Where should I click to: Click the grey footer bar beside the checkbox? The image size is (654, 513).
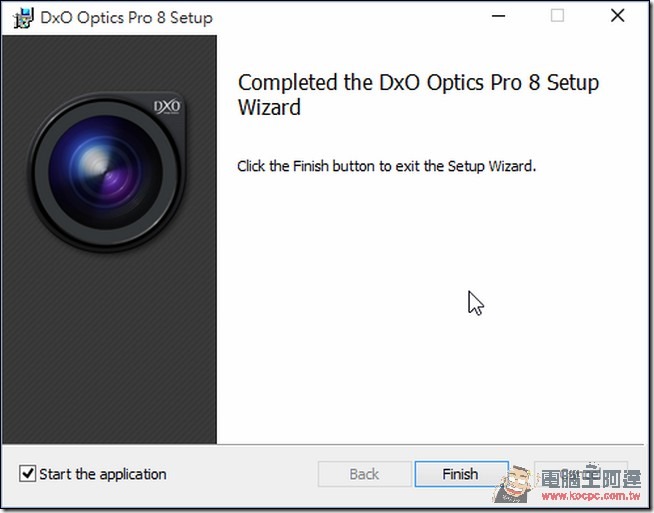tap(242, 475)
